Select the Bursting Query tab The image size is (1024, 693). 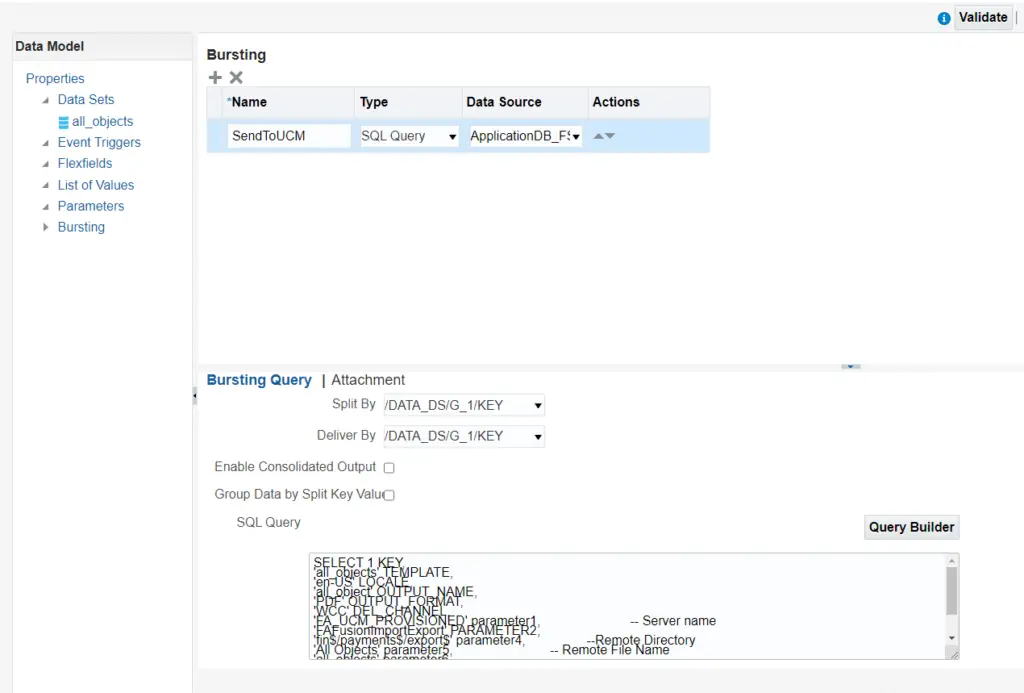coord(259,380)
